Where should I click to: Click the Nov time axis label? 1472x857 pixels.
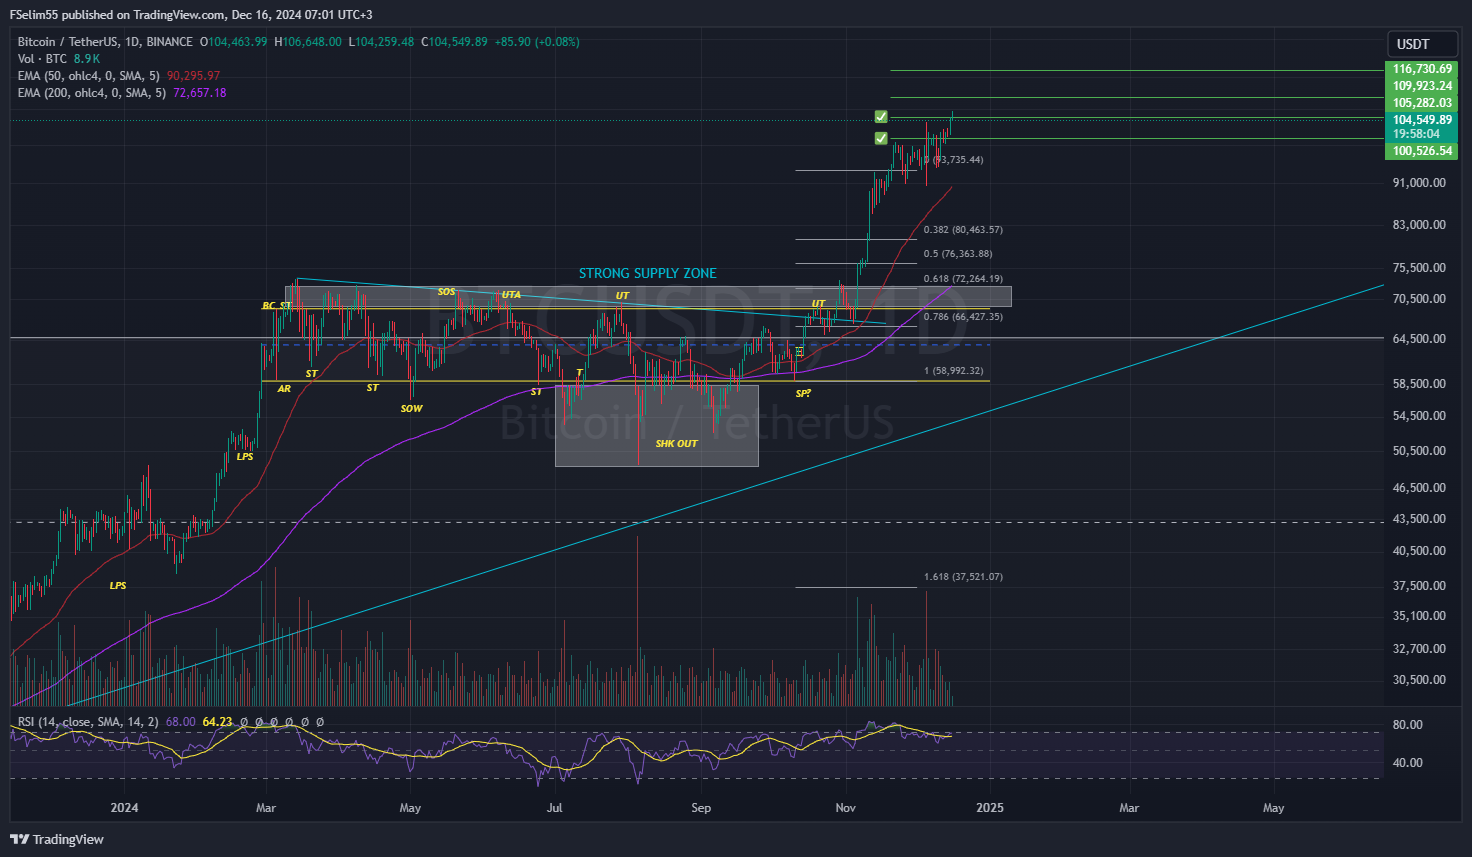(x=846, y=808)
